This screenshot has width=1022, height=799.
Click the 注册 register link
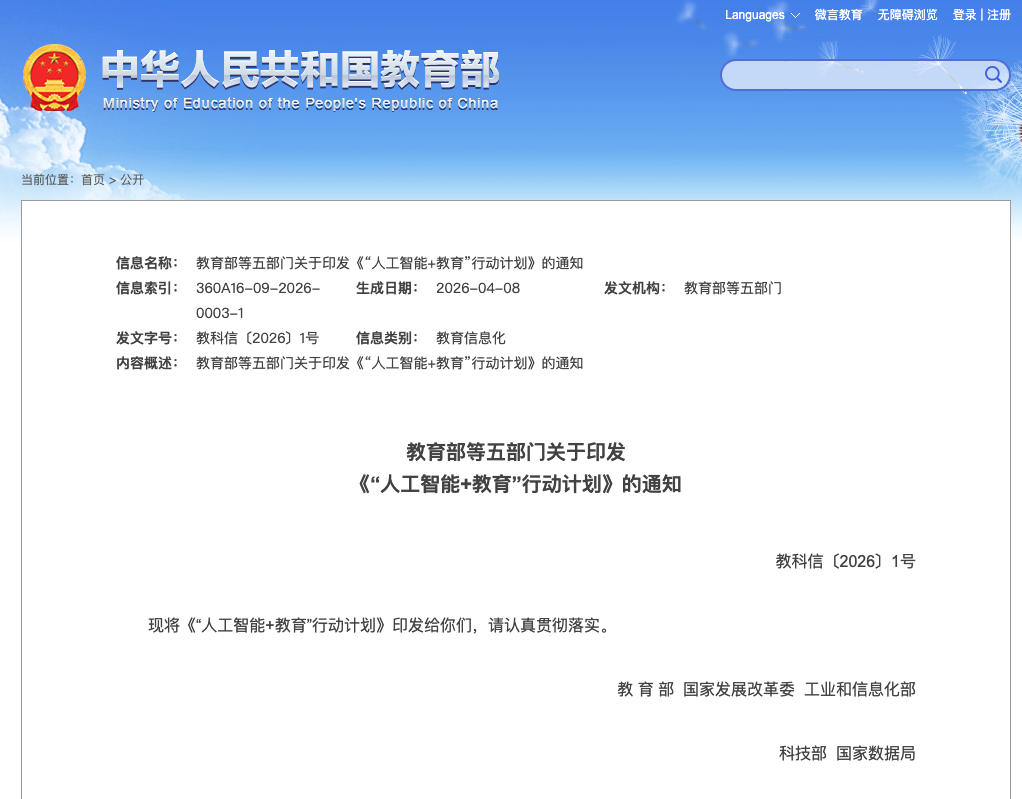tap(999, 15)
